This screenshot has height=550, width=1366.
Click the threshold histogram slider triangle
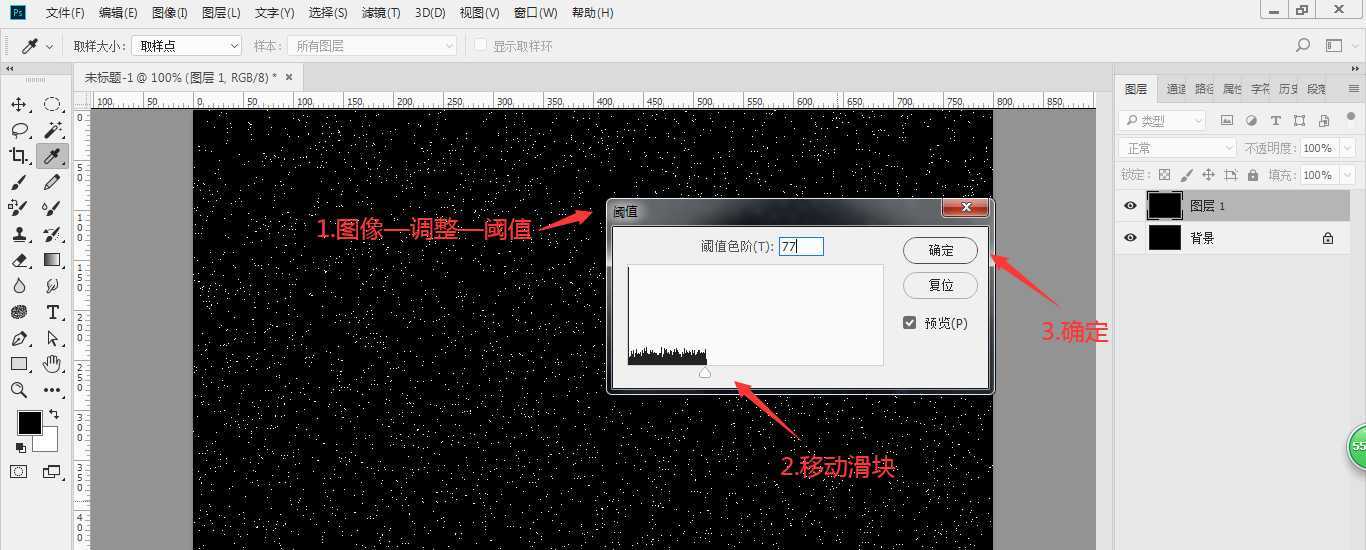point(705,372)
